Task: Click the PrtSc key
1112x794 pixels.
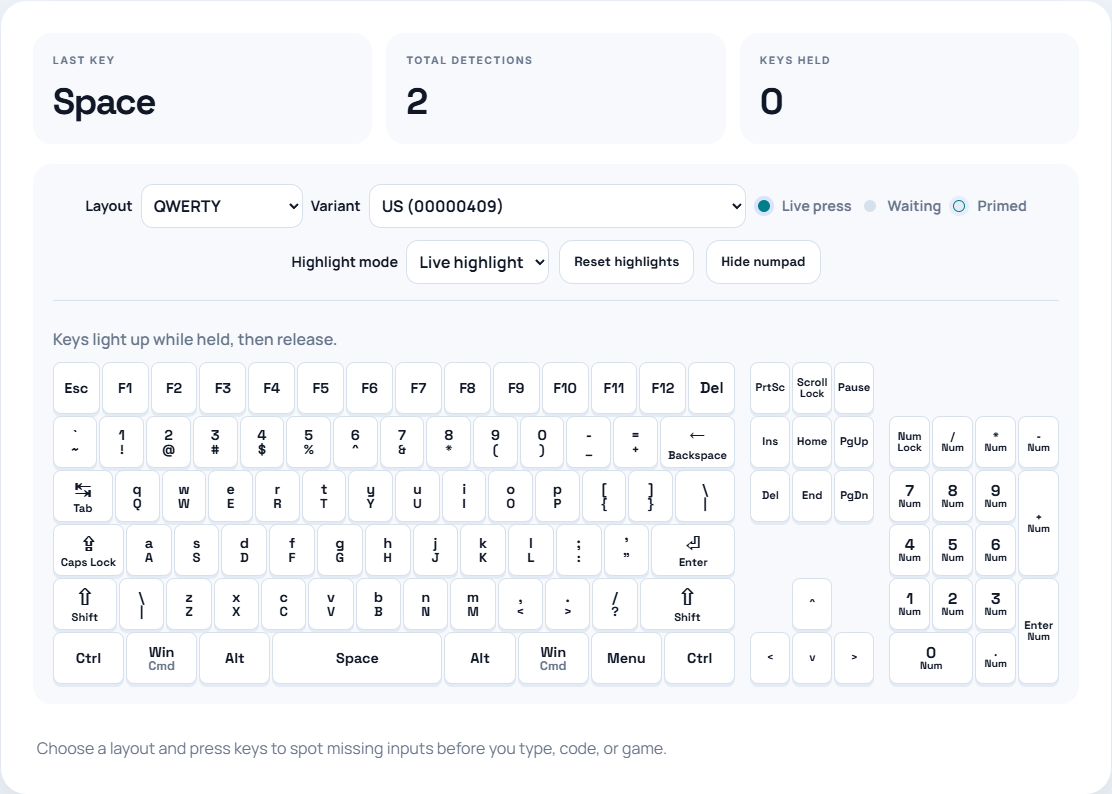Action: tap(770, 388)
